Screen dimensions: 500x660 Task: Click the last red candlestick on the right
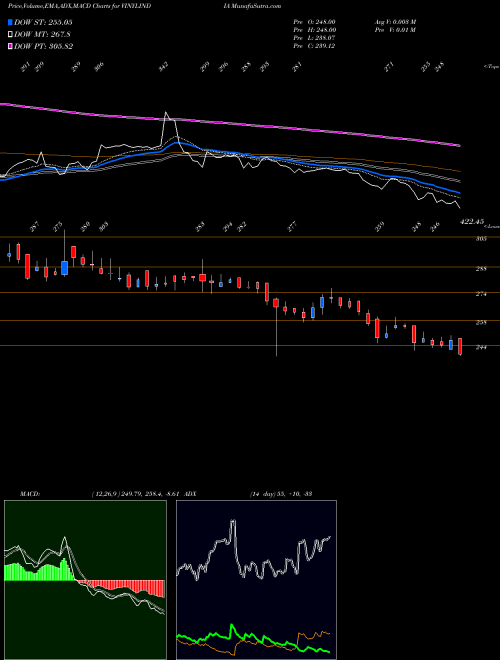click(x=460, y=346)
